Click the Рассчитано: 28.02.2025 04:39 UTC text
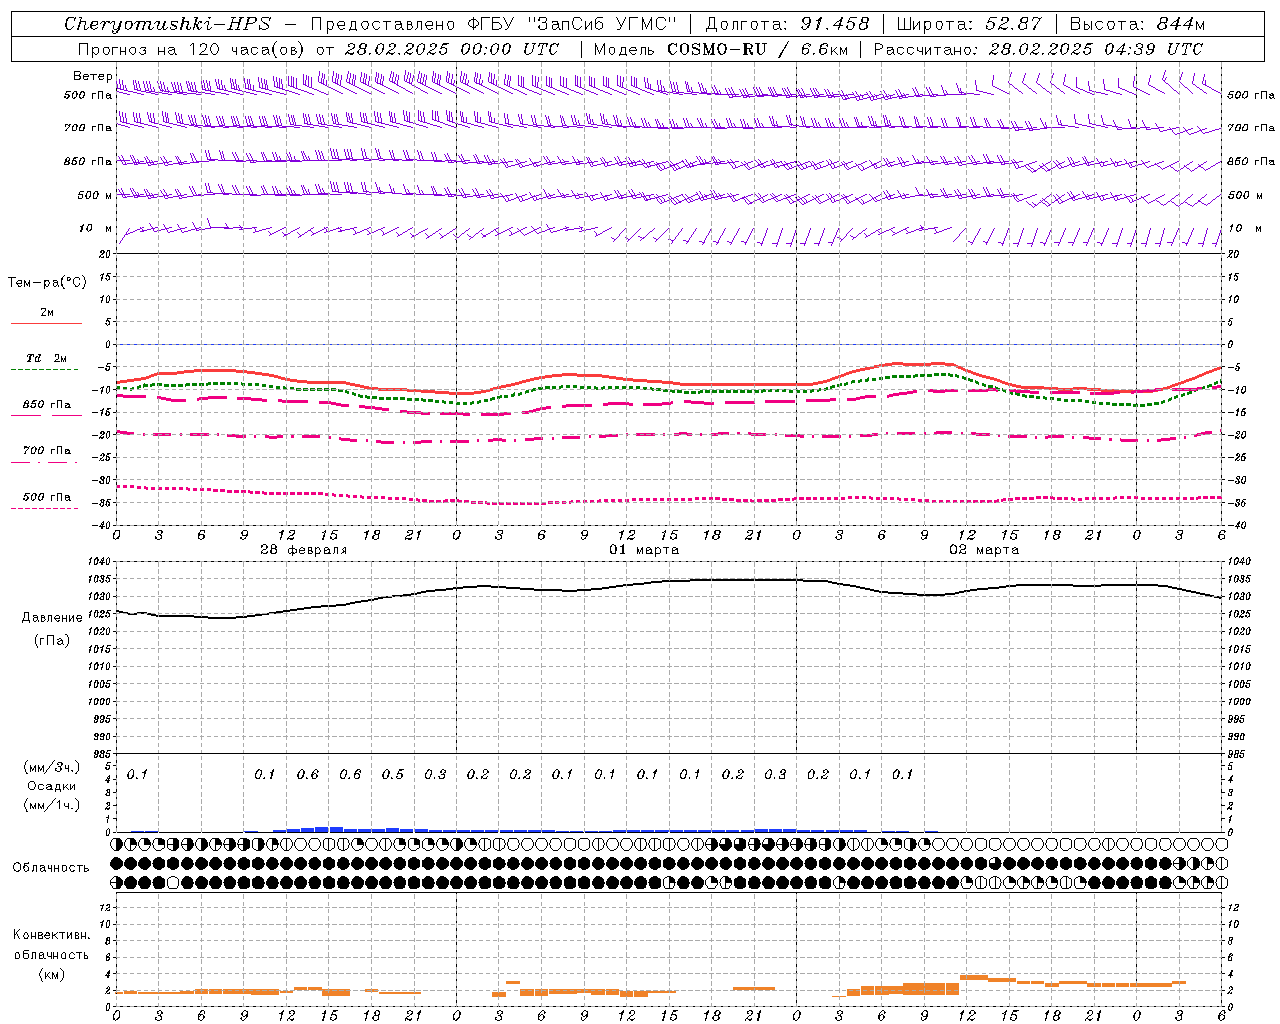The width and height of the screenshot is (1280, 1024). click(1038, 49)
